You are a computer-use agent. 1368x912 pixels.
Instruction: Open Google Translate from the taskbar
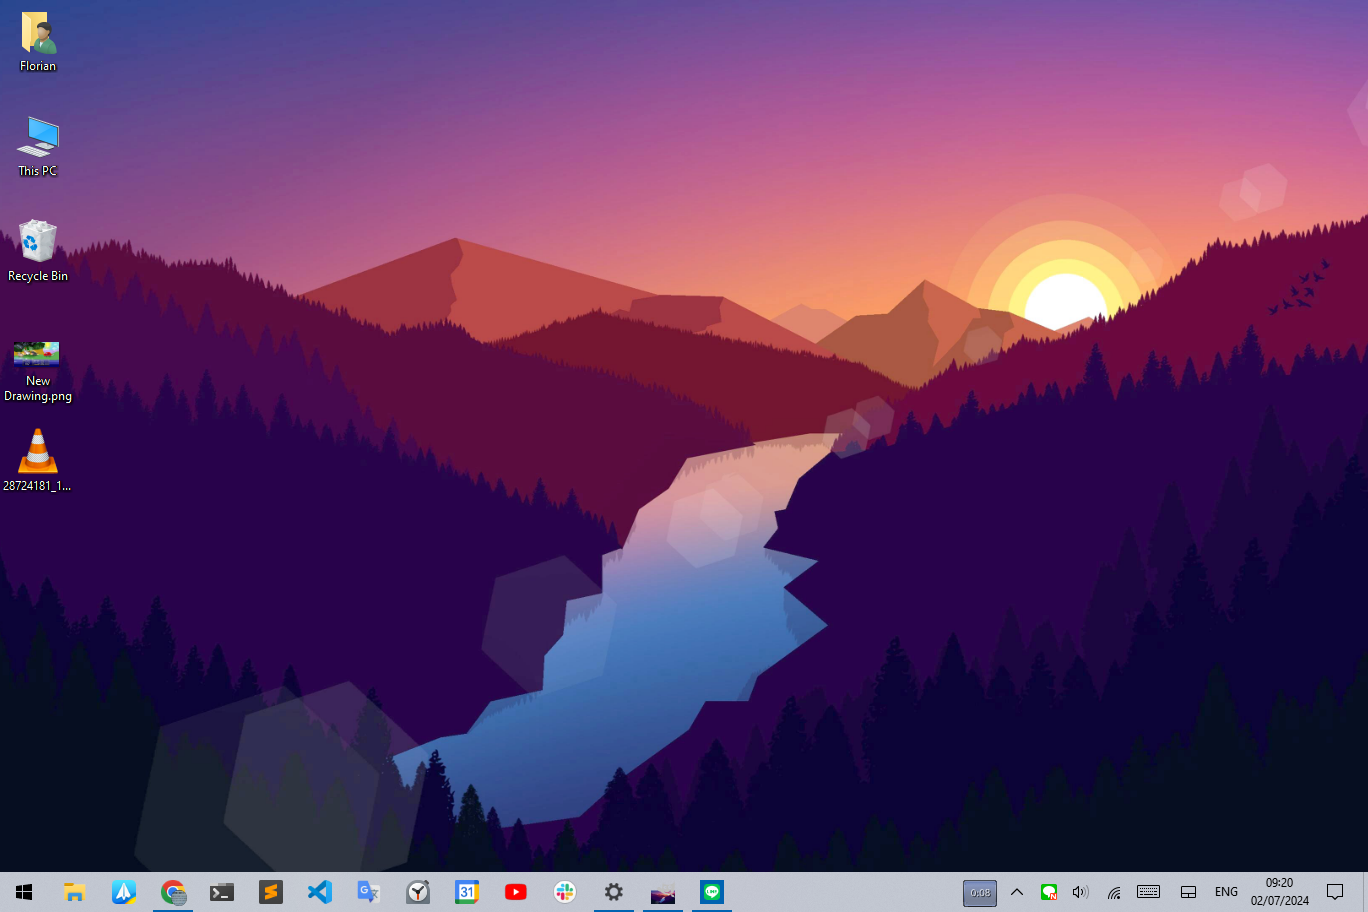tap(369, 892)
